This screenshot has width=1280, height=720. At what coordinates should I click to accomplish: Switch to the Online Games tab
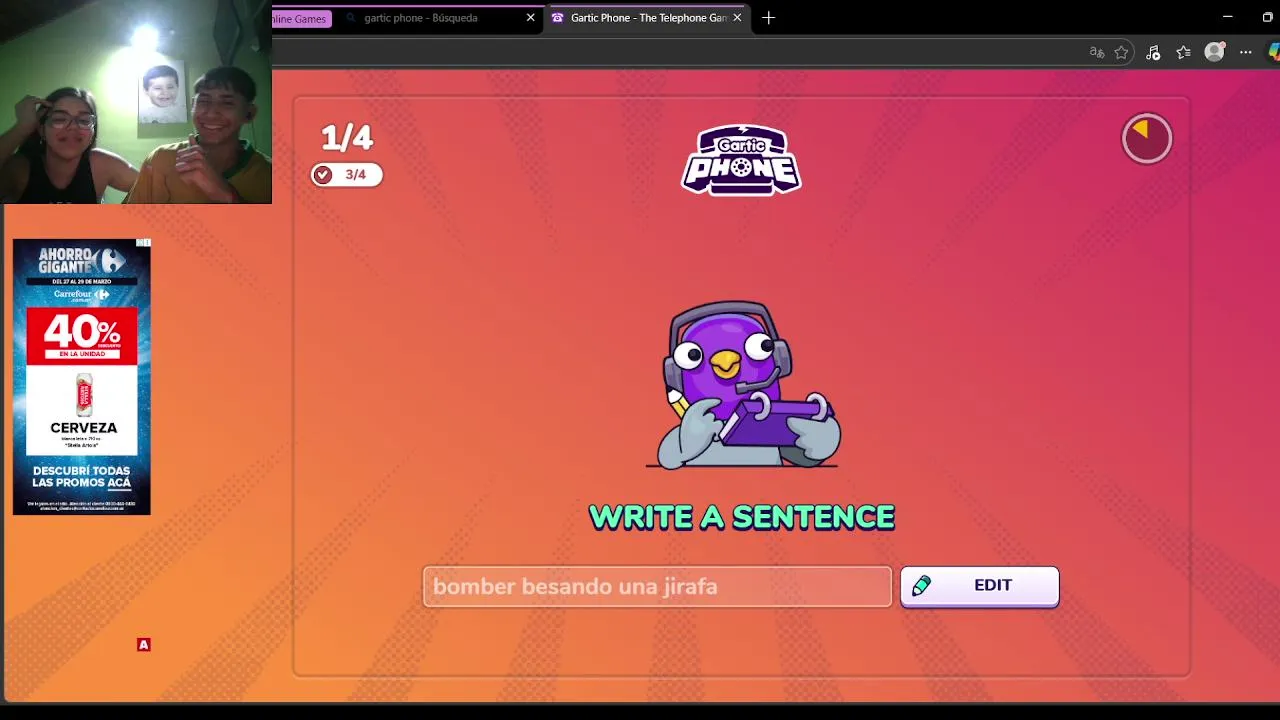(300, 18)
